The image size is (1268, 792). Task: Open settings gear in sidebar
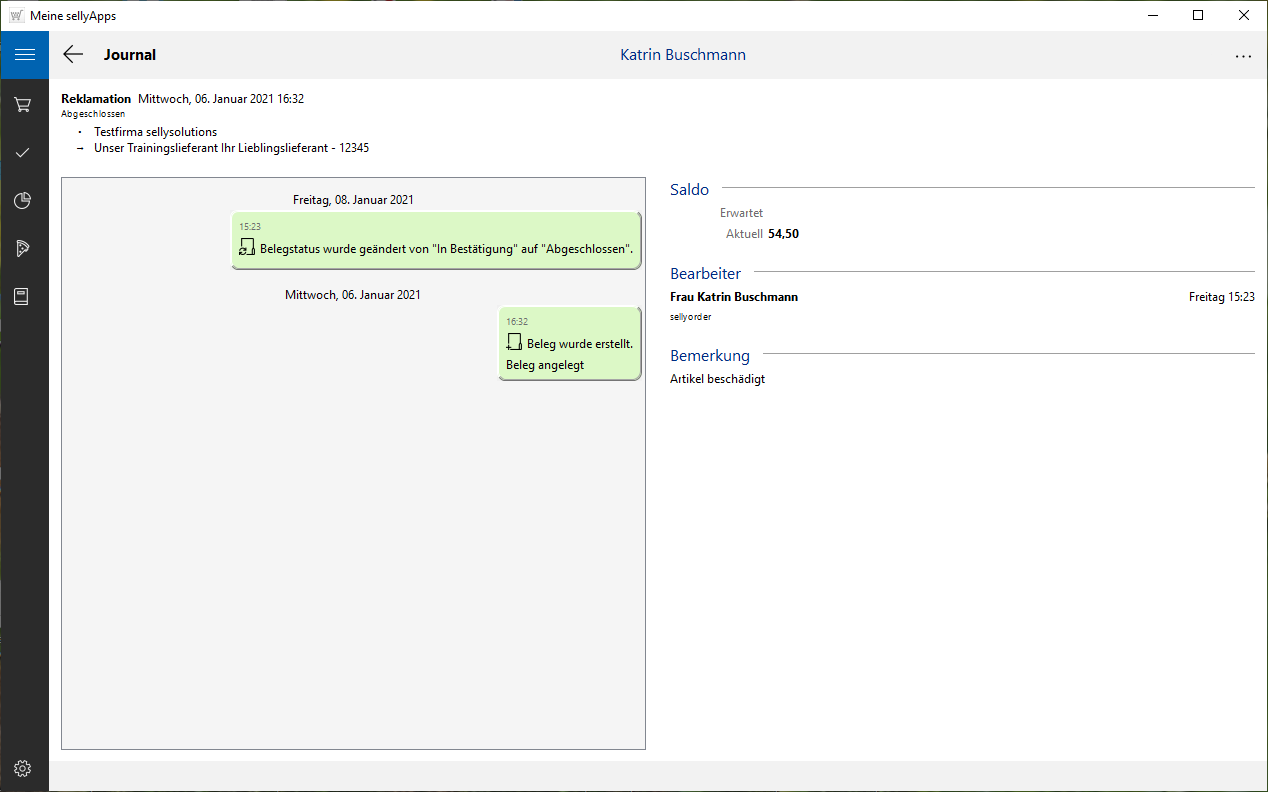(23, 768)
